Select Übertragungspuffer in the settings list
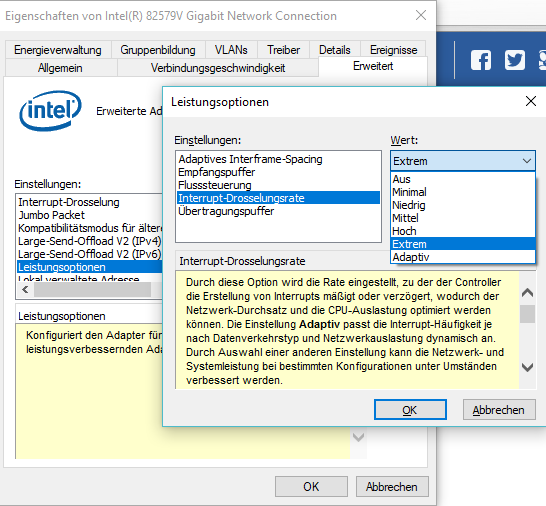 [x=278, y=211]
